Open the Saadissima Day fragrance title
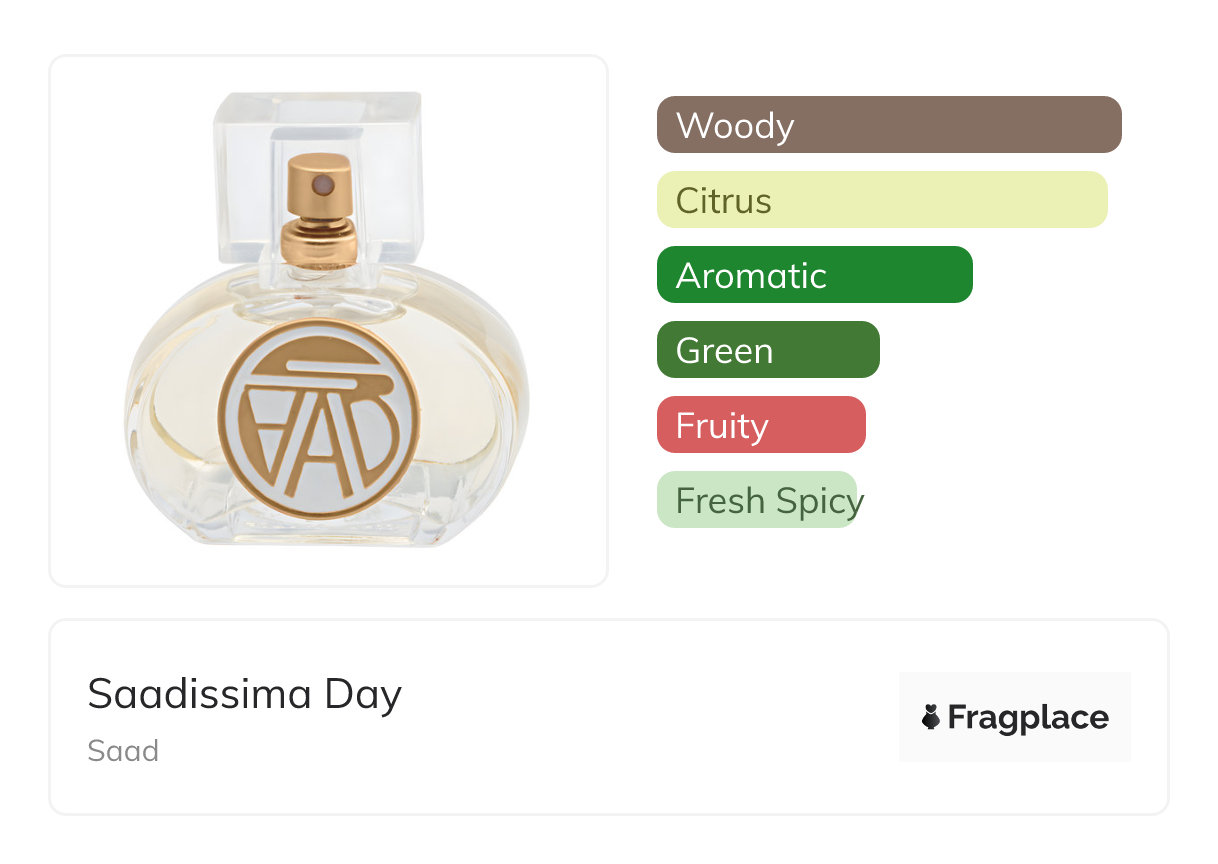 coord(245,694)
